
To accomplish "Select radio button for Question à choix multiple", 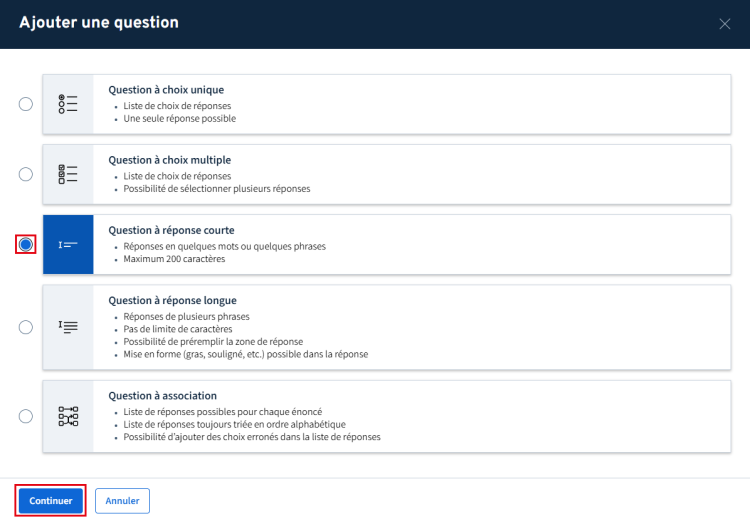I will 26,174.
